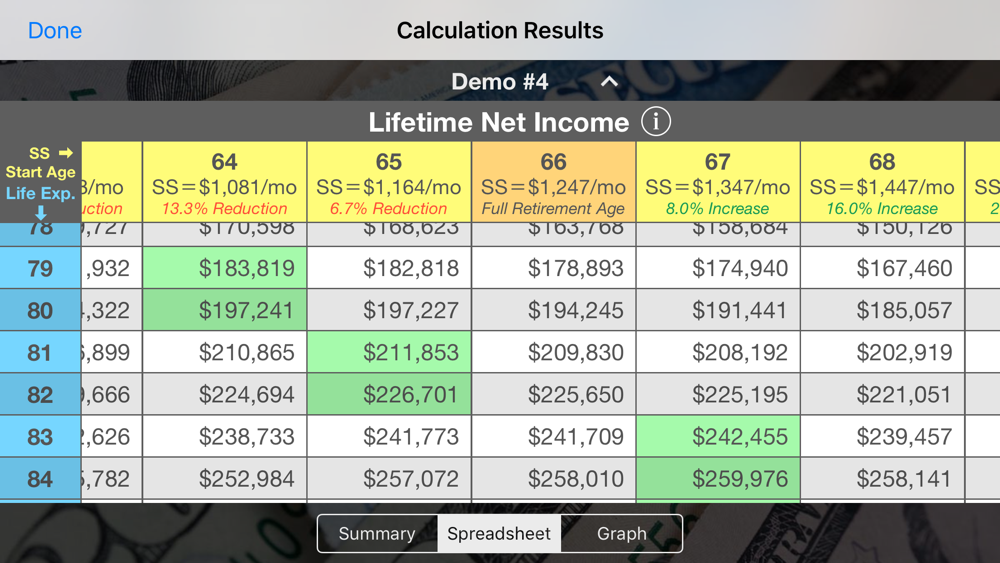Click the green highlighted $259,976 cell
The image size is (1000, 563).
tap(717, 478)
